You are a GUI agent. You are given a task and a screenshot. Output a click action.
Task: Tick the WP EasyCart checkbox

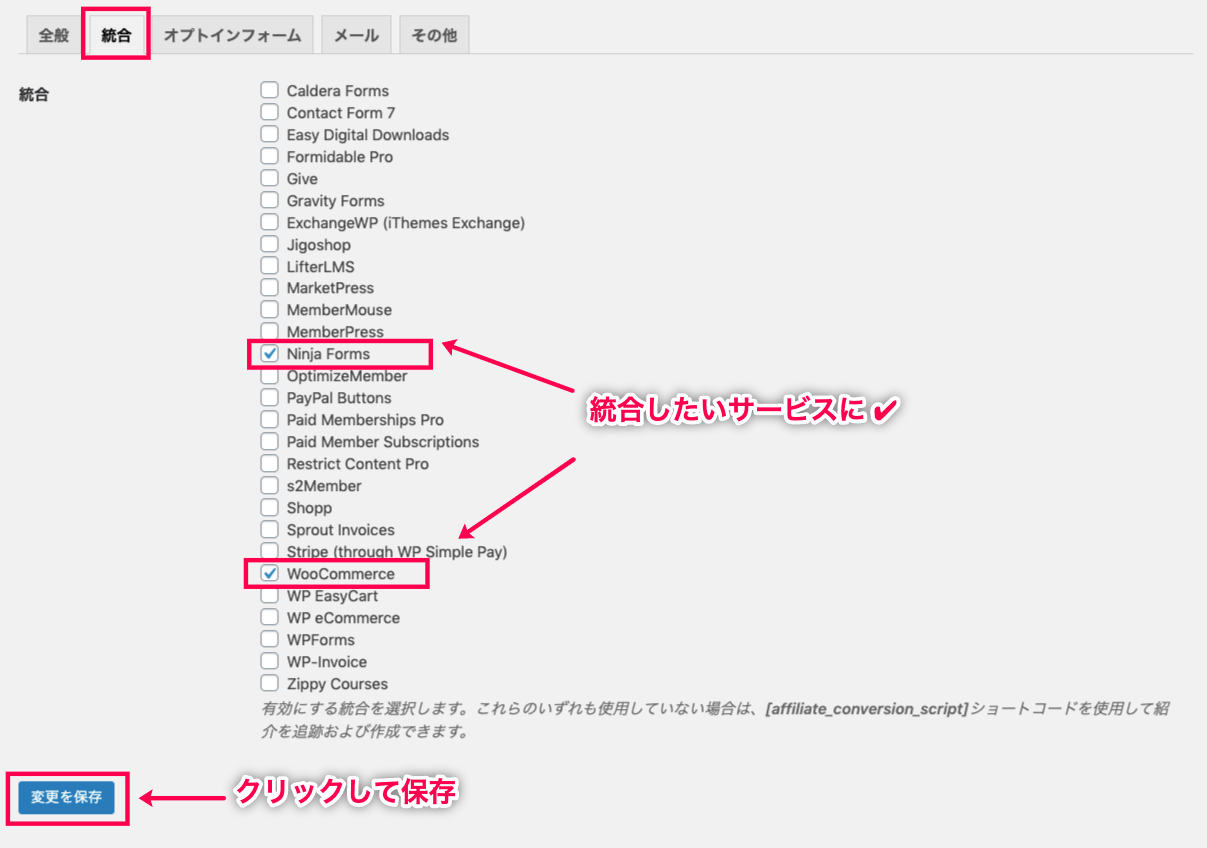tap(269, 596)
